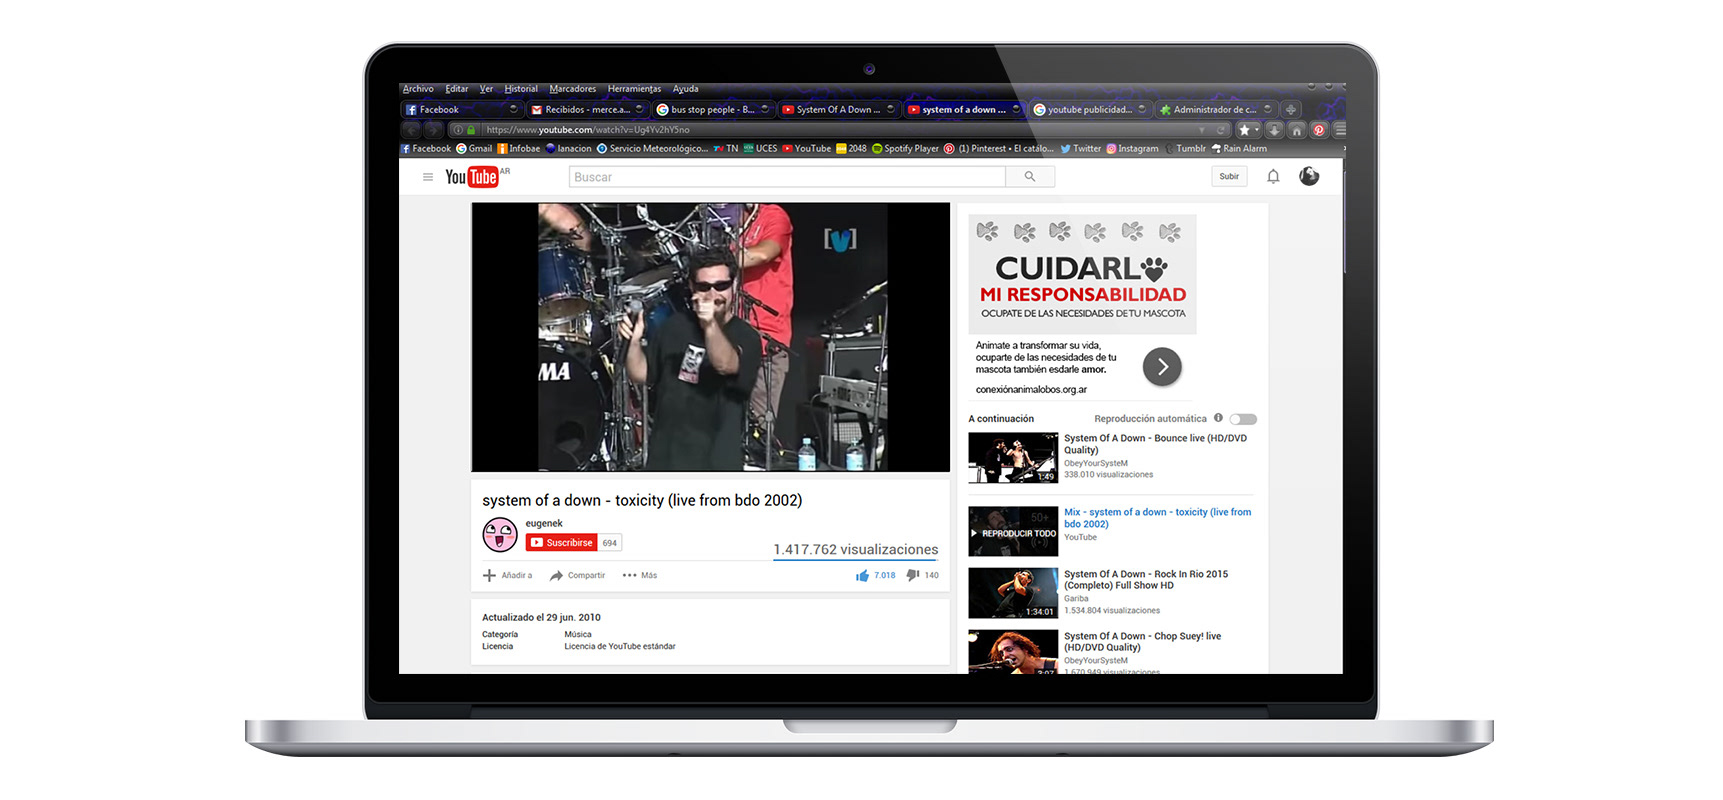Viewport: 1723px width, 800px height.
Task: Open the user account avatar
Action: [1309, 176]
